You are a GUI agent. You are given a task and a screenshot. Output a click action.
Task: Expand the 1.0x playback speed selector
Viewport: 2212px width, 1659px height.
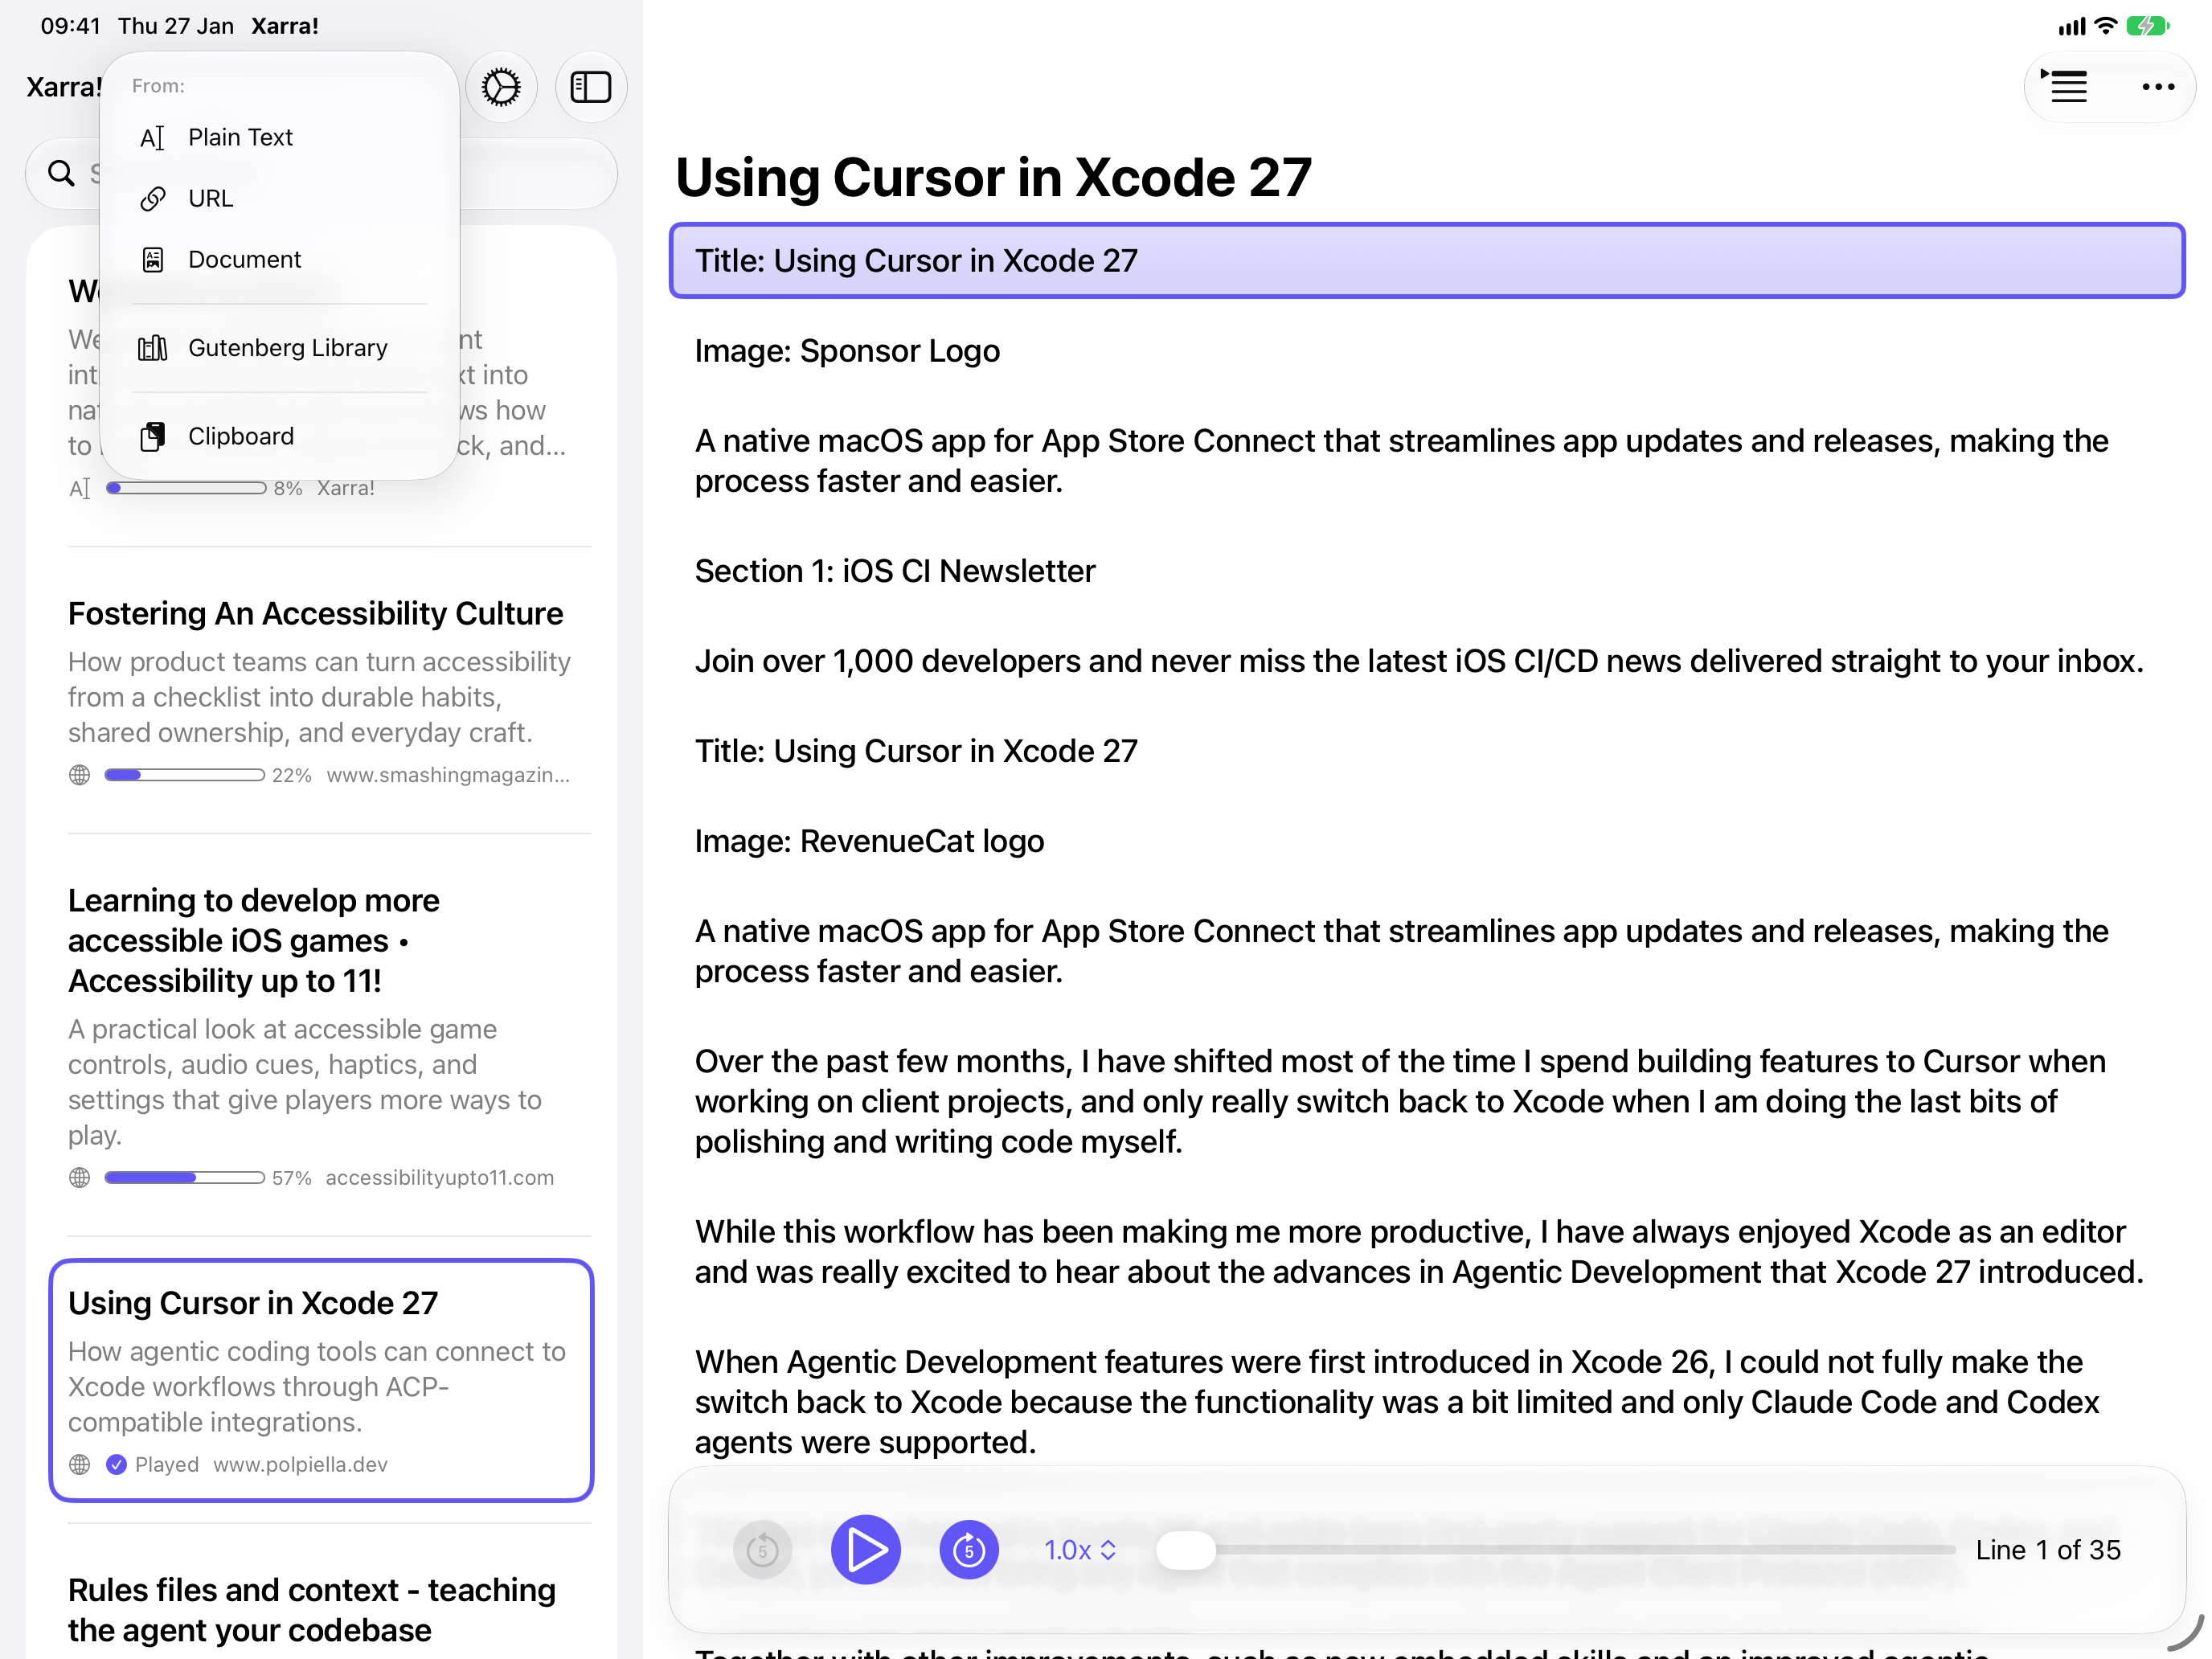(x=1080, y=1550)
